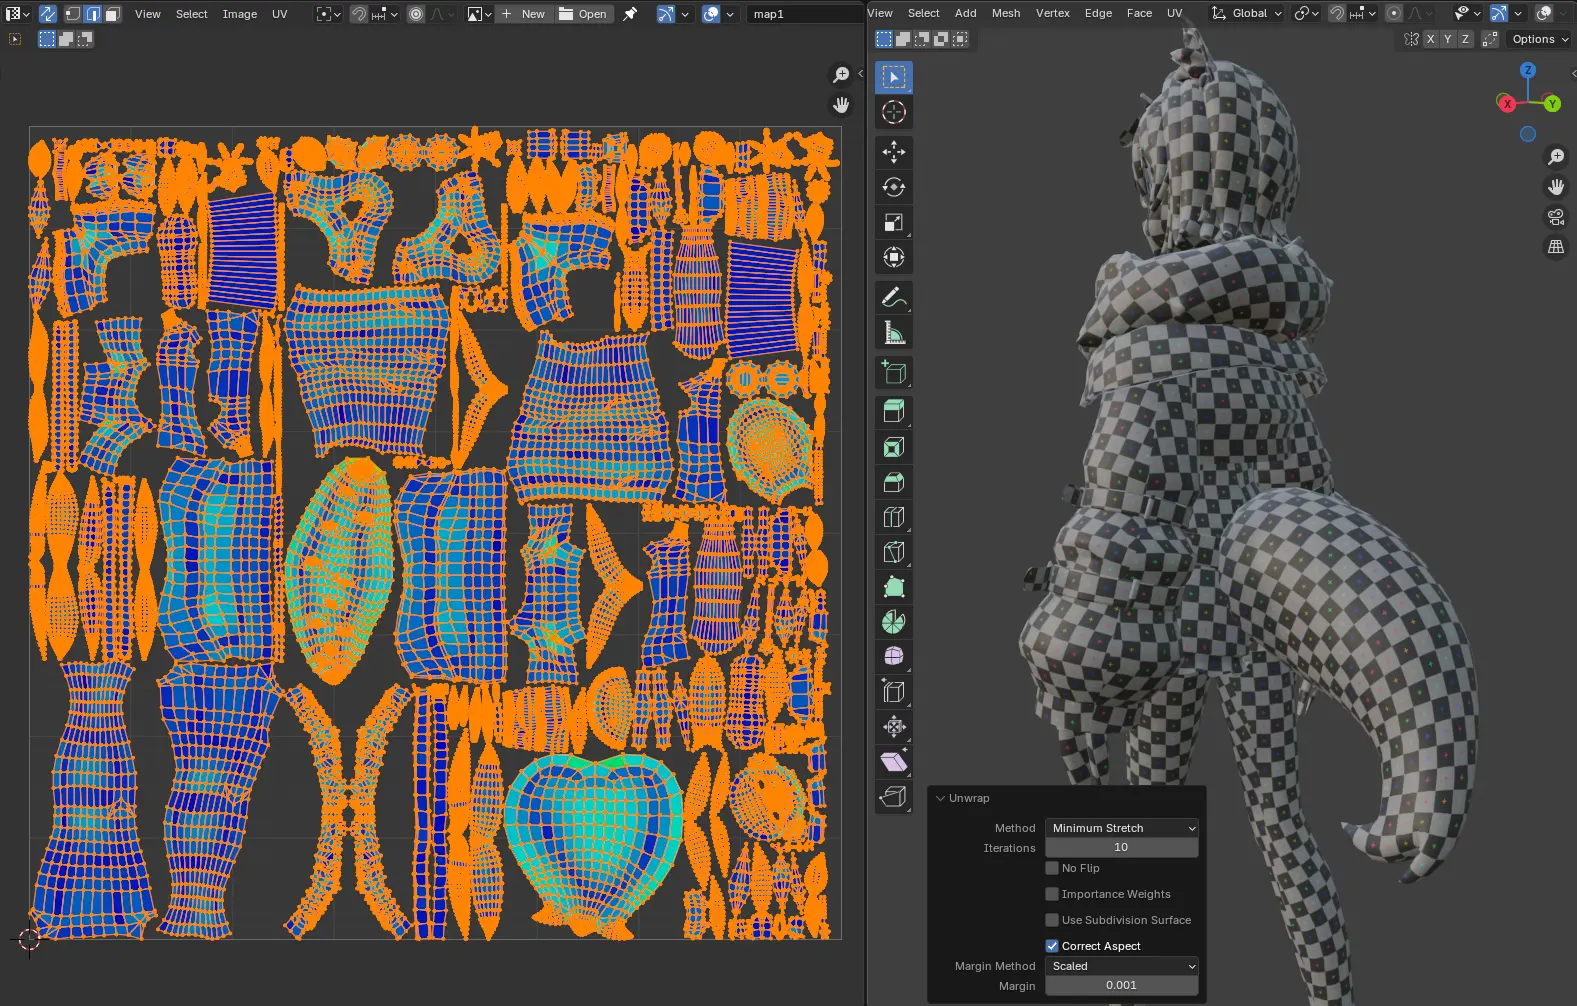Switch perspective/orthographic grid icon
Viewport: 1577px width, 1006px height.
click(1556, 247)
